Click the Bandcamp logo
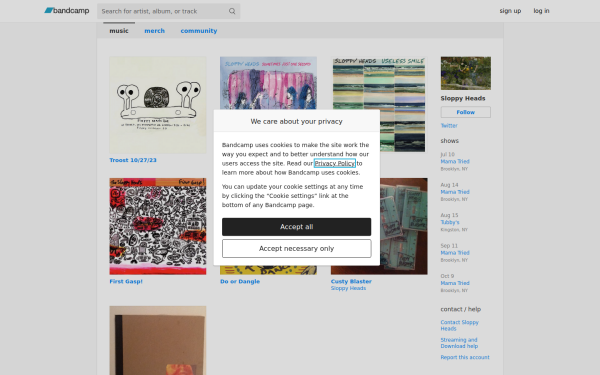The height and width of the screenshot is (375, 600). pyautogui.click(x=67, y=11)
